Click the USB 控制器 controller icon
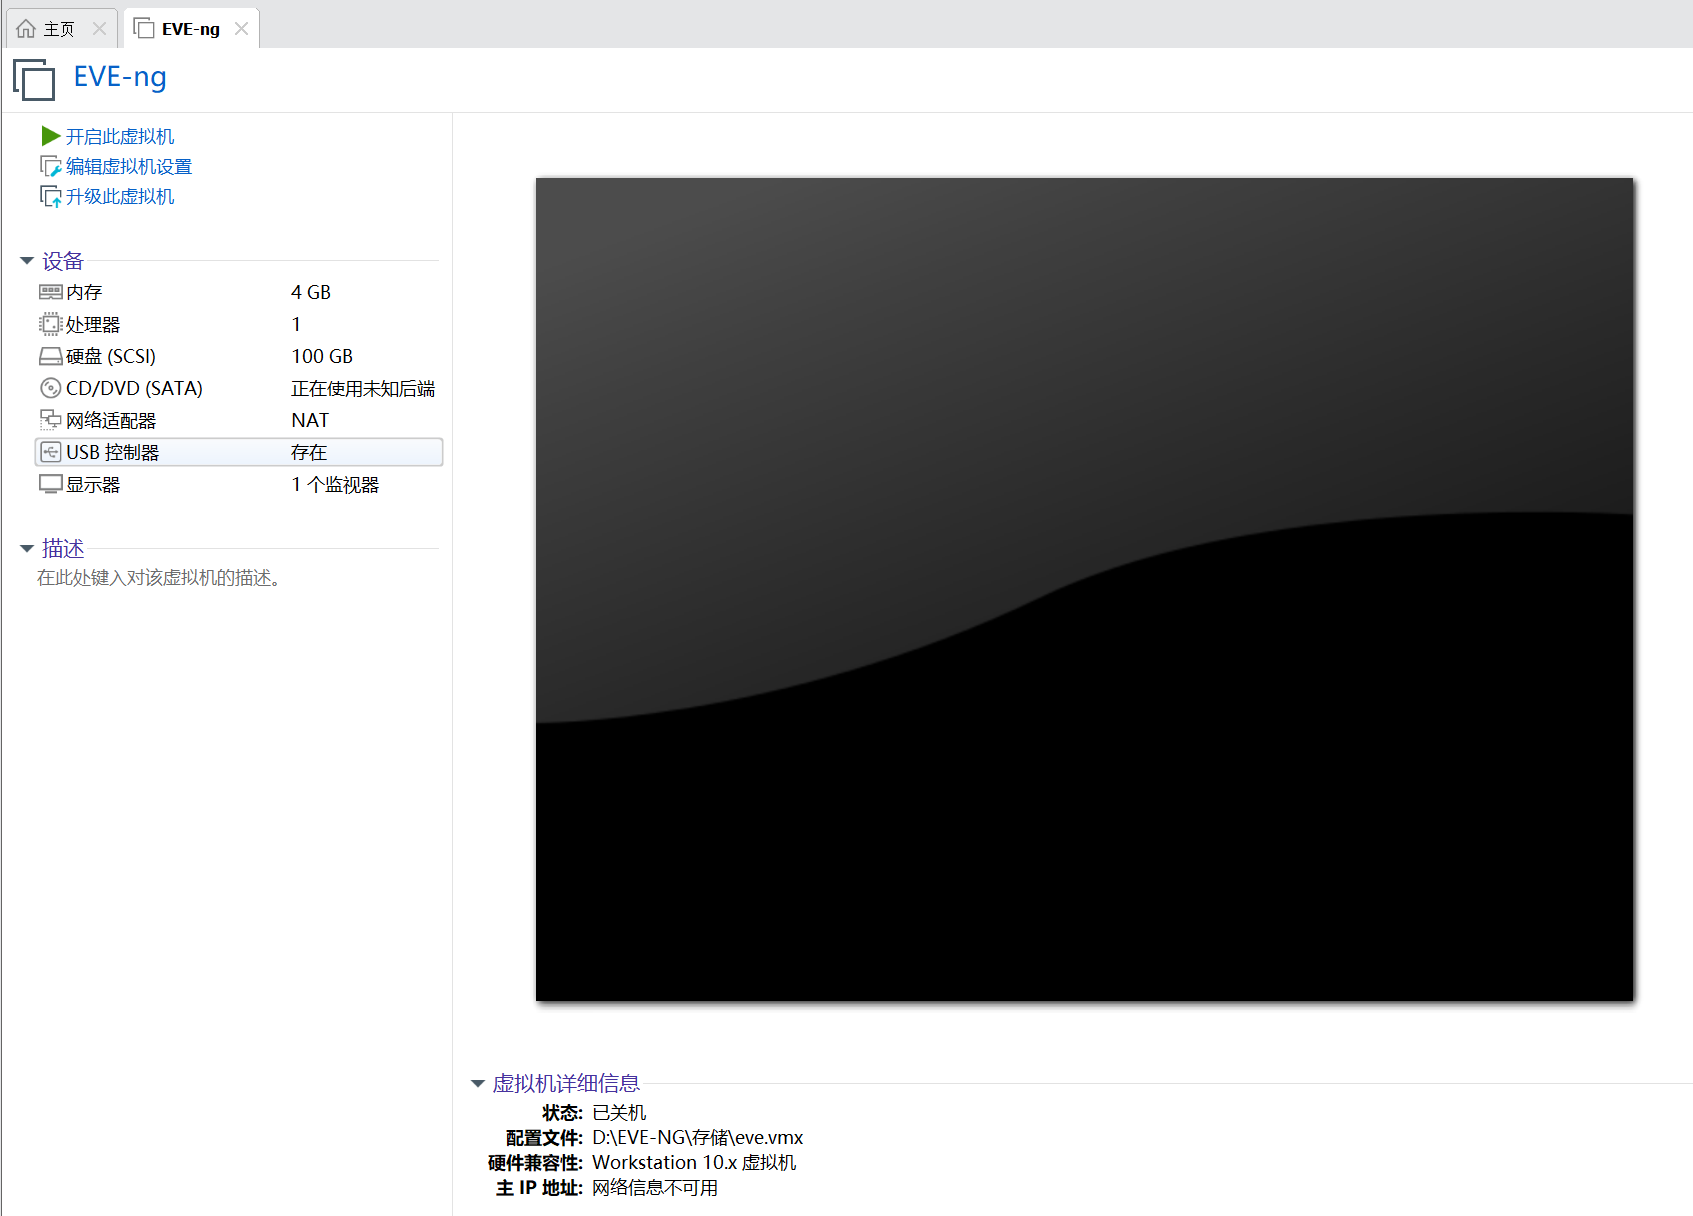Image resolution: width=1693 pixels, height=1216 pixels. coord(50,452)
